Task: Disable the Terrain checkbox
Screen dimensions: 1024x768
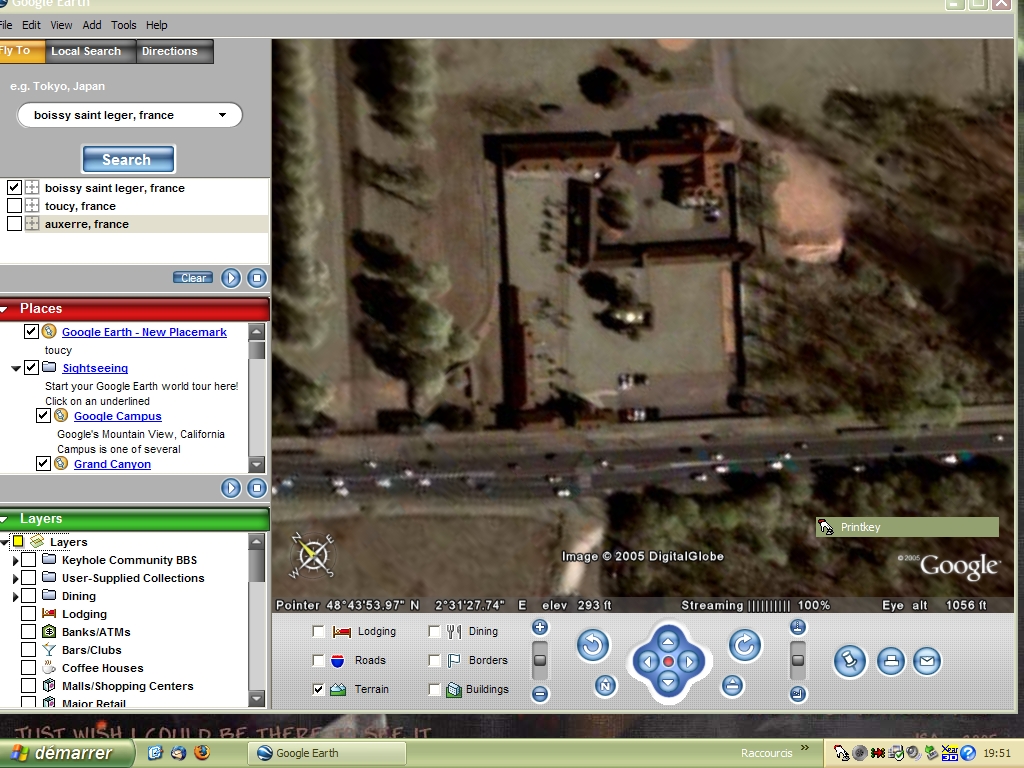Action: coord(318,689)
